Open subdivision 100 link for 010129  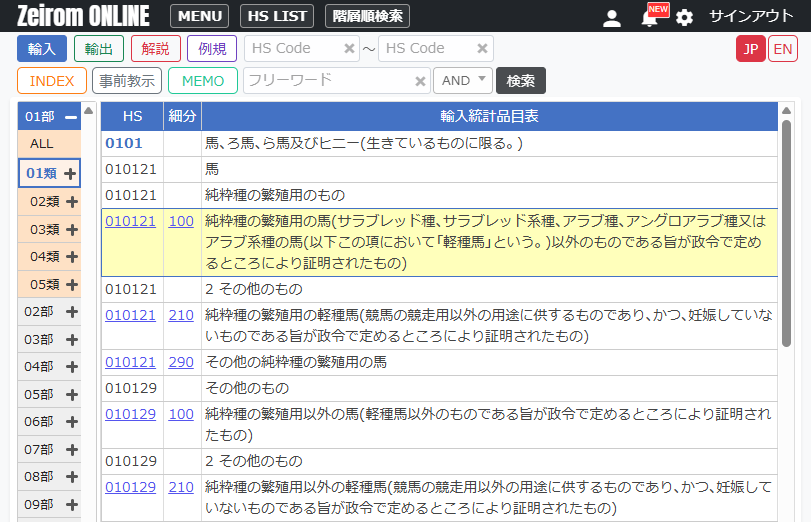click(x=181, y=414)
